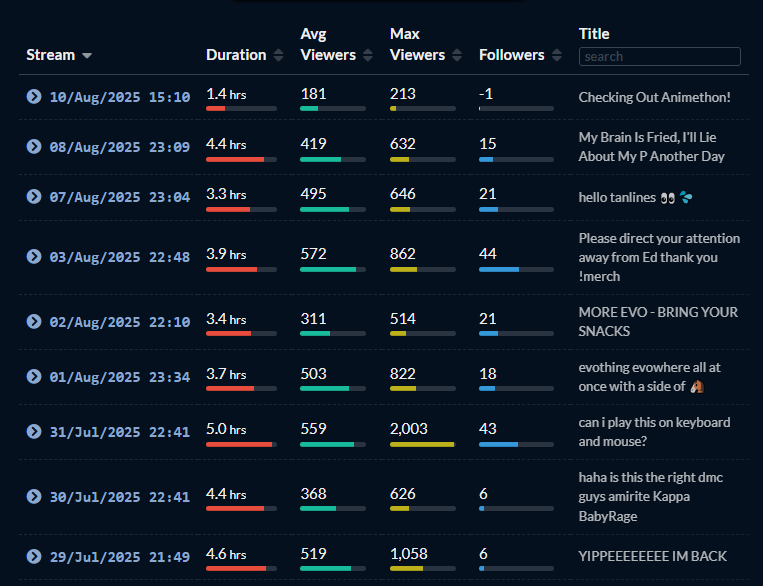Expand the 31/Jul/2025 22:41 stream row arrow

[x=34, y=431]
